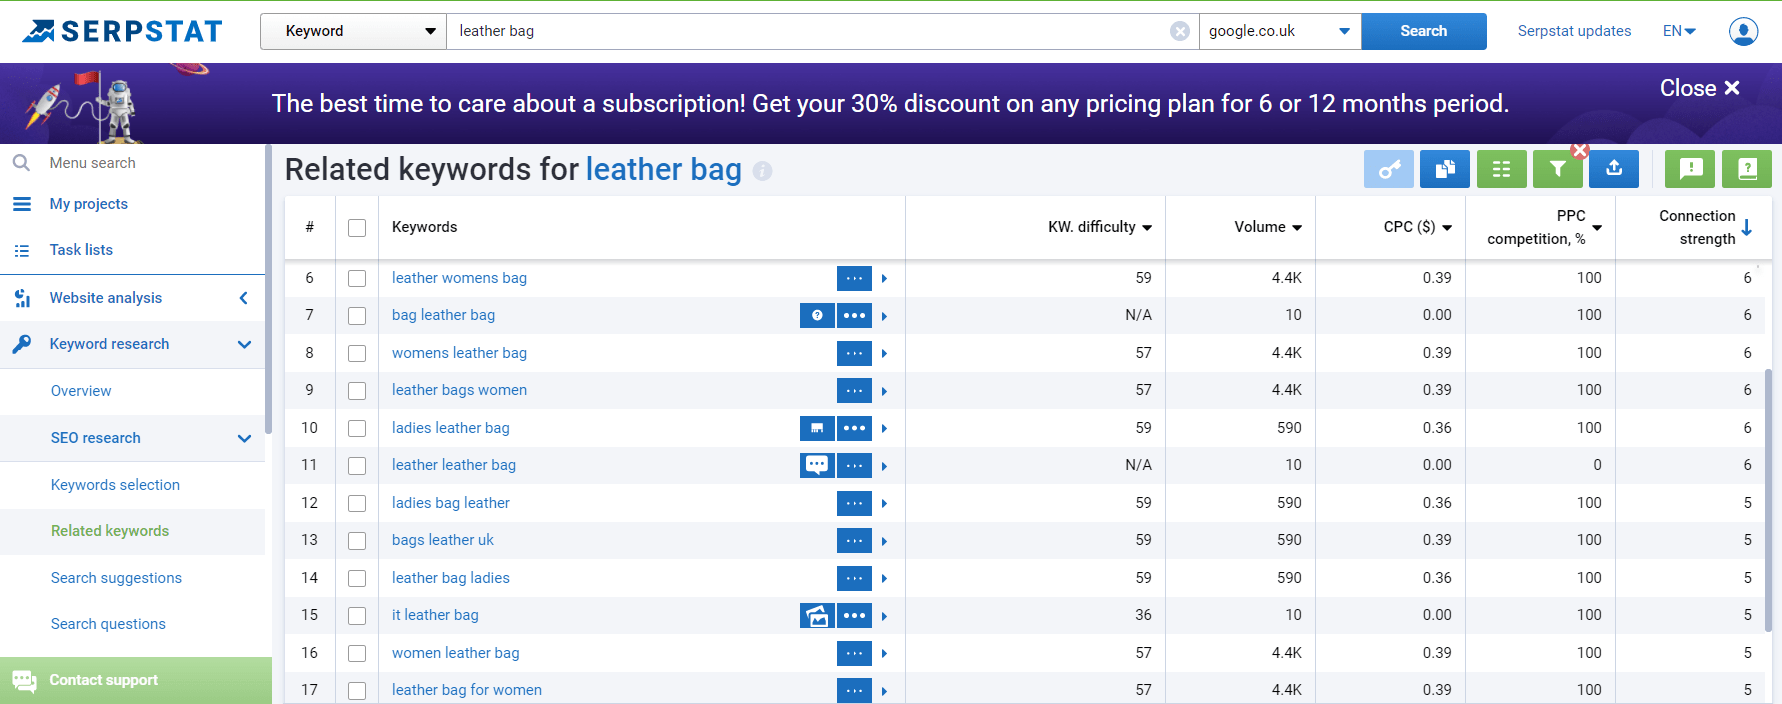
Task: Click the exclamation feedback button
Action: [1690, 169]
